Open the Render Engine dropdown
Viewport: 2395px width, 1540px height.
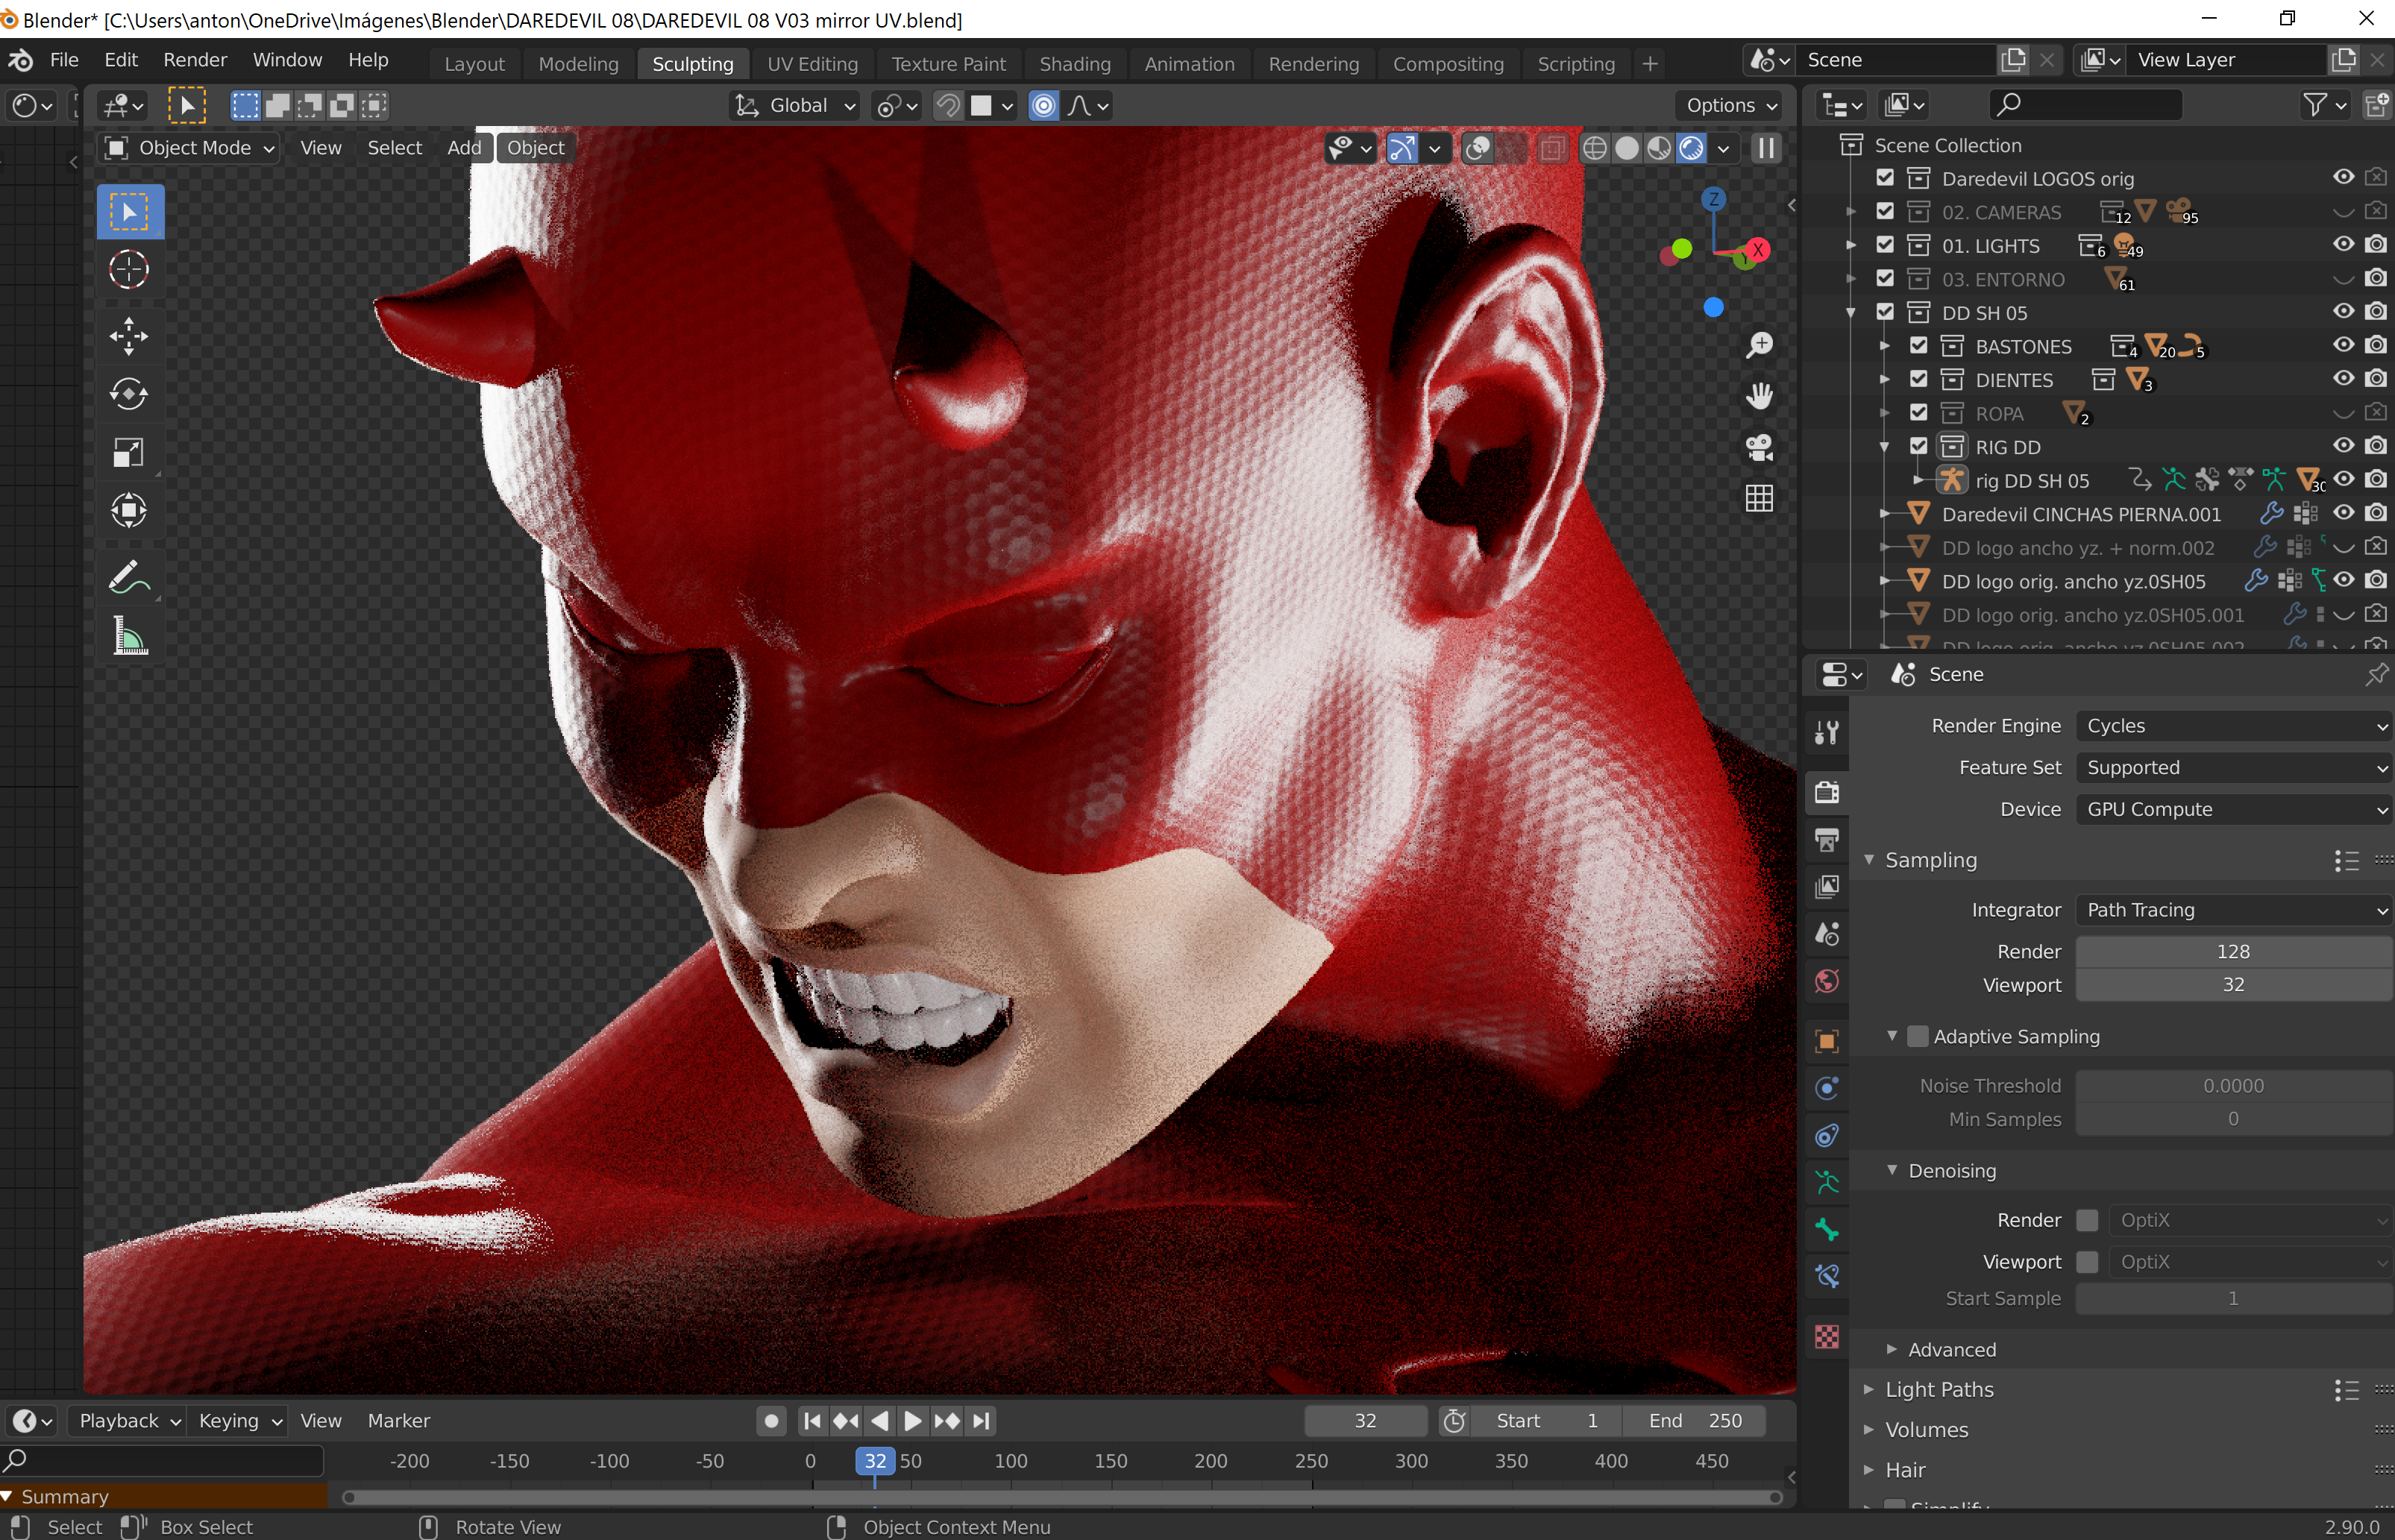2233,726
